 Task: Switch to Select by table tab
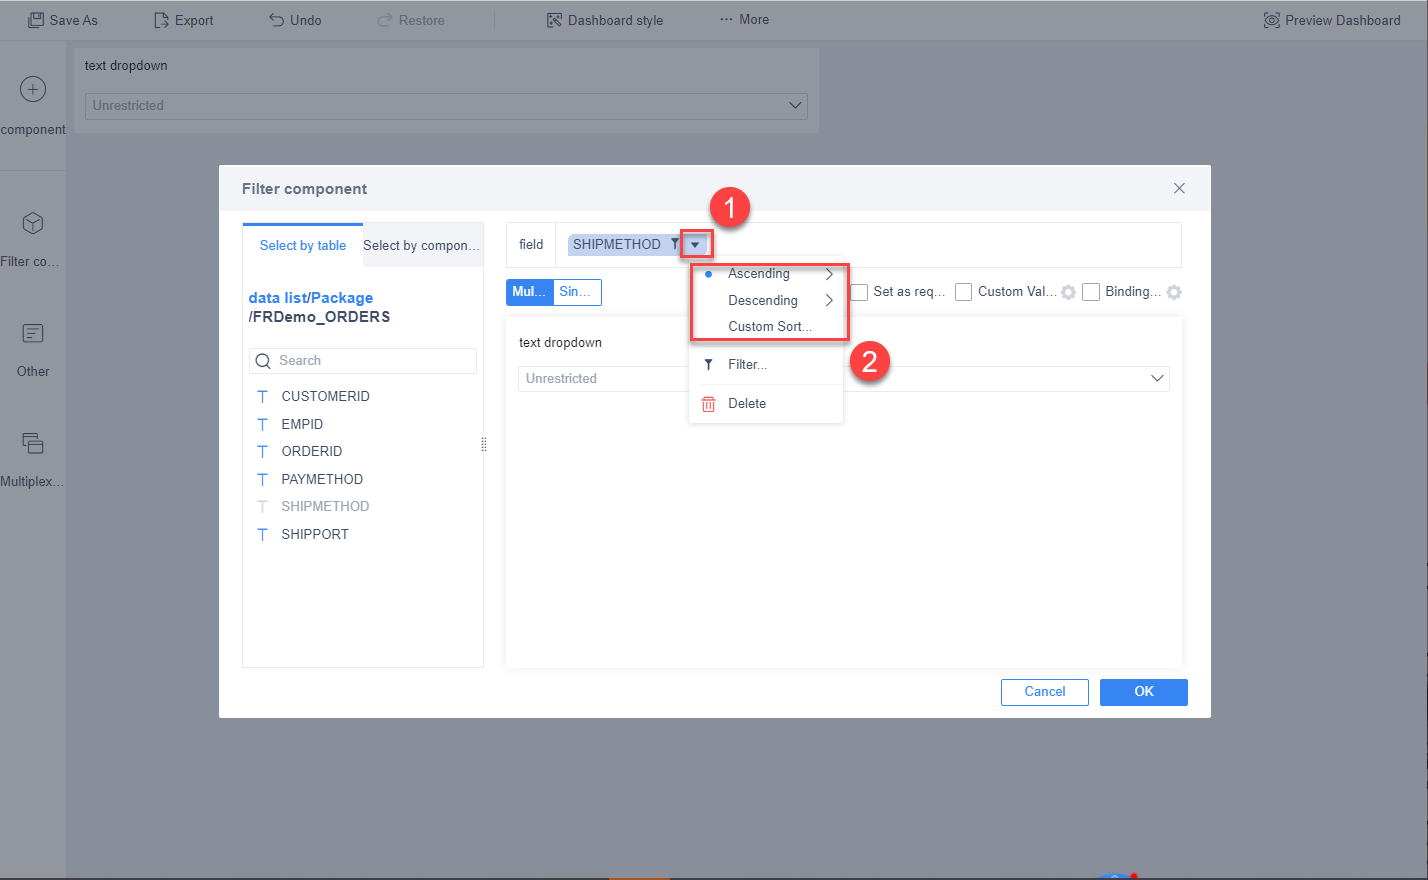(303, 245)
